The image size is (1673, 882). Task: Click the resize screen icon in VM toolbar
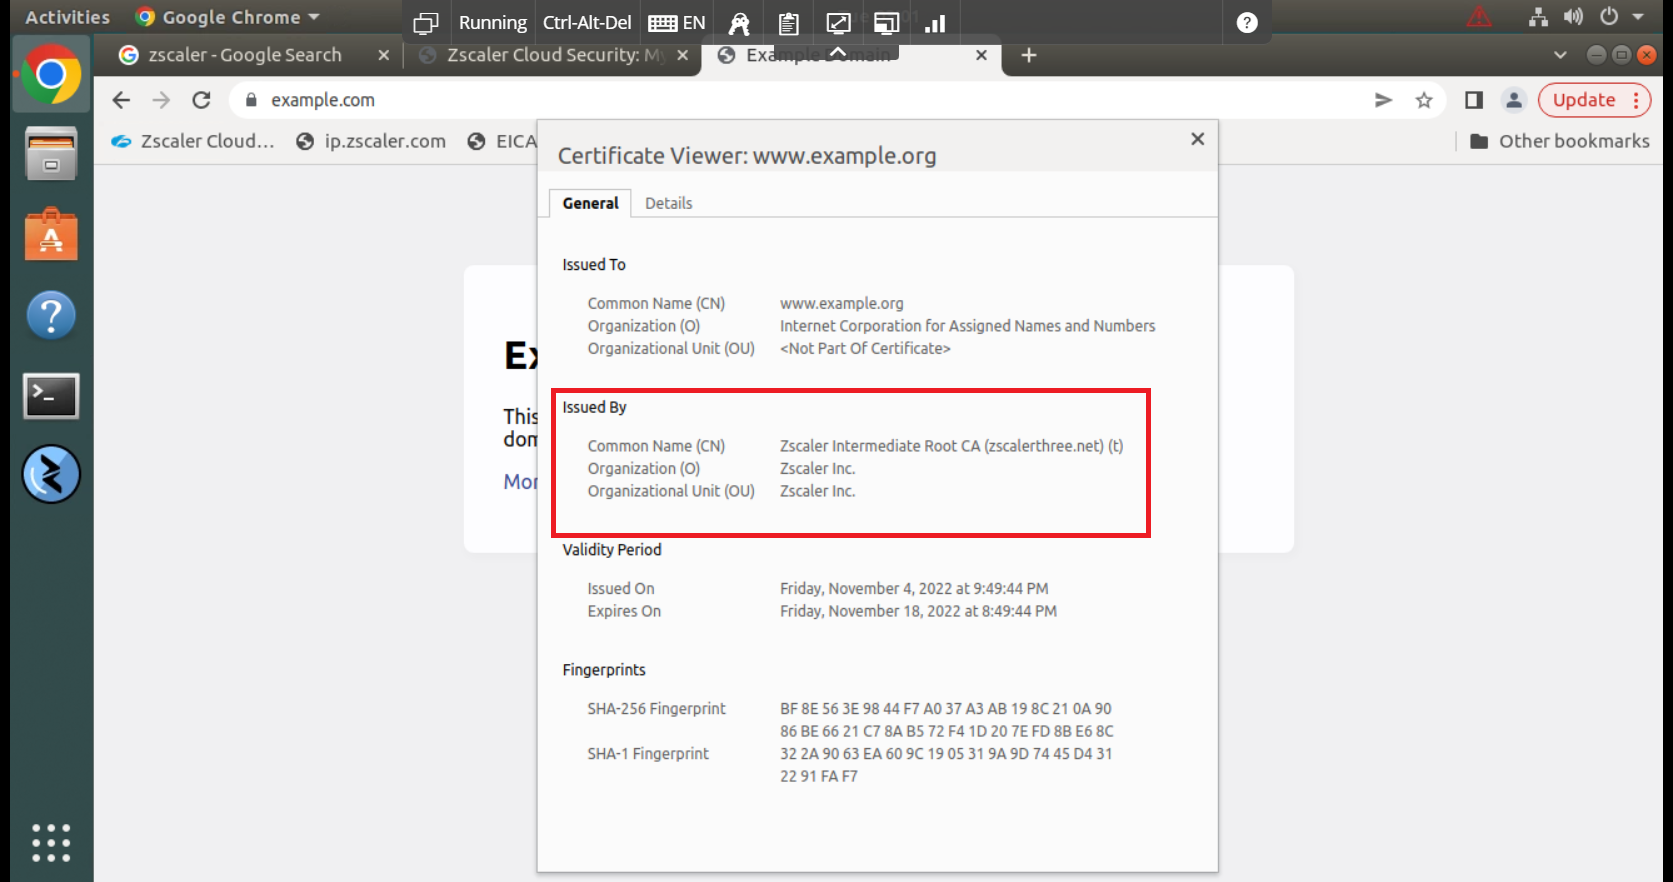click(838, 23)
